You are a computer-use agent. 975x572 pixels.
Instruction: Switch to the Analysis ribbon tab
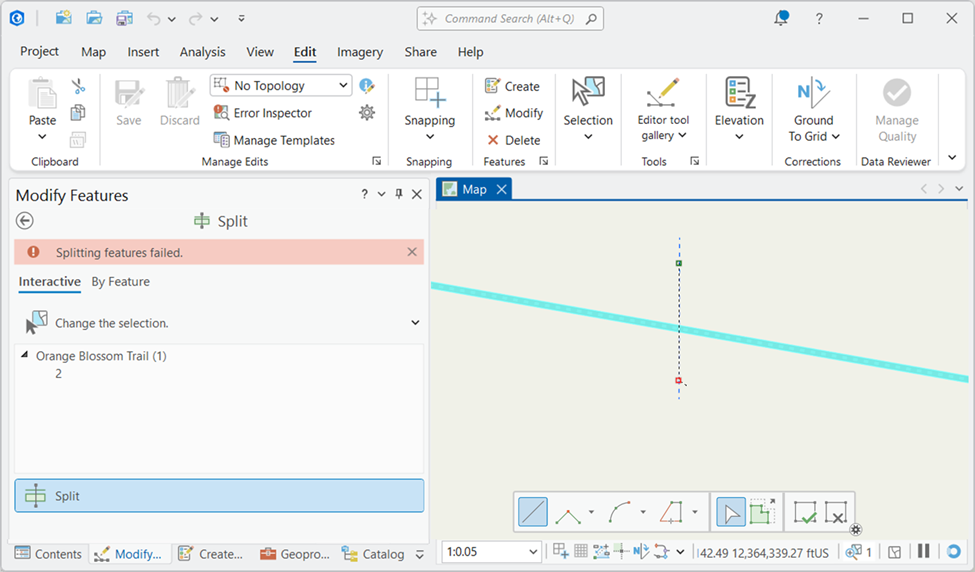pos(203,52)
